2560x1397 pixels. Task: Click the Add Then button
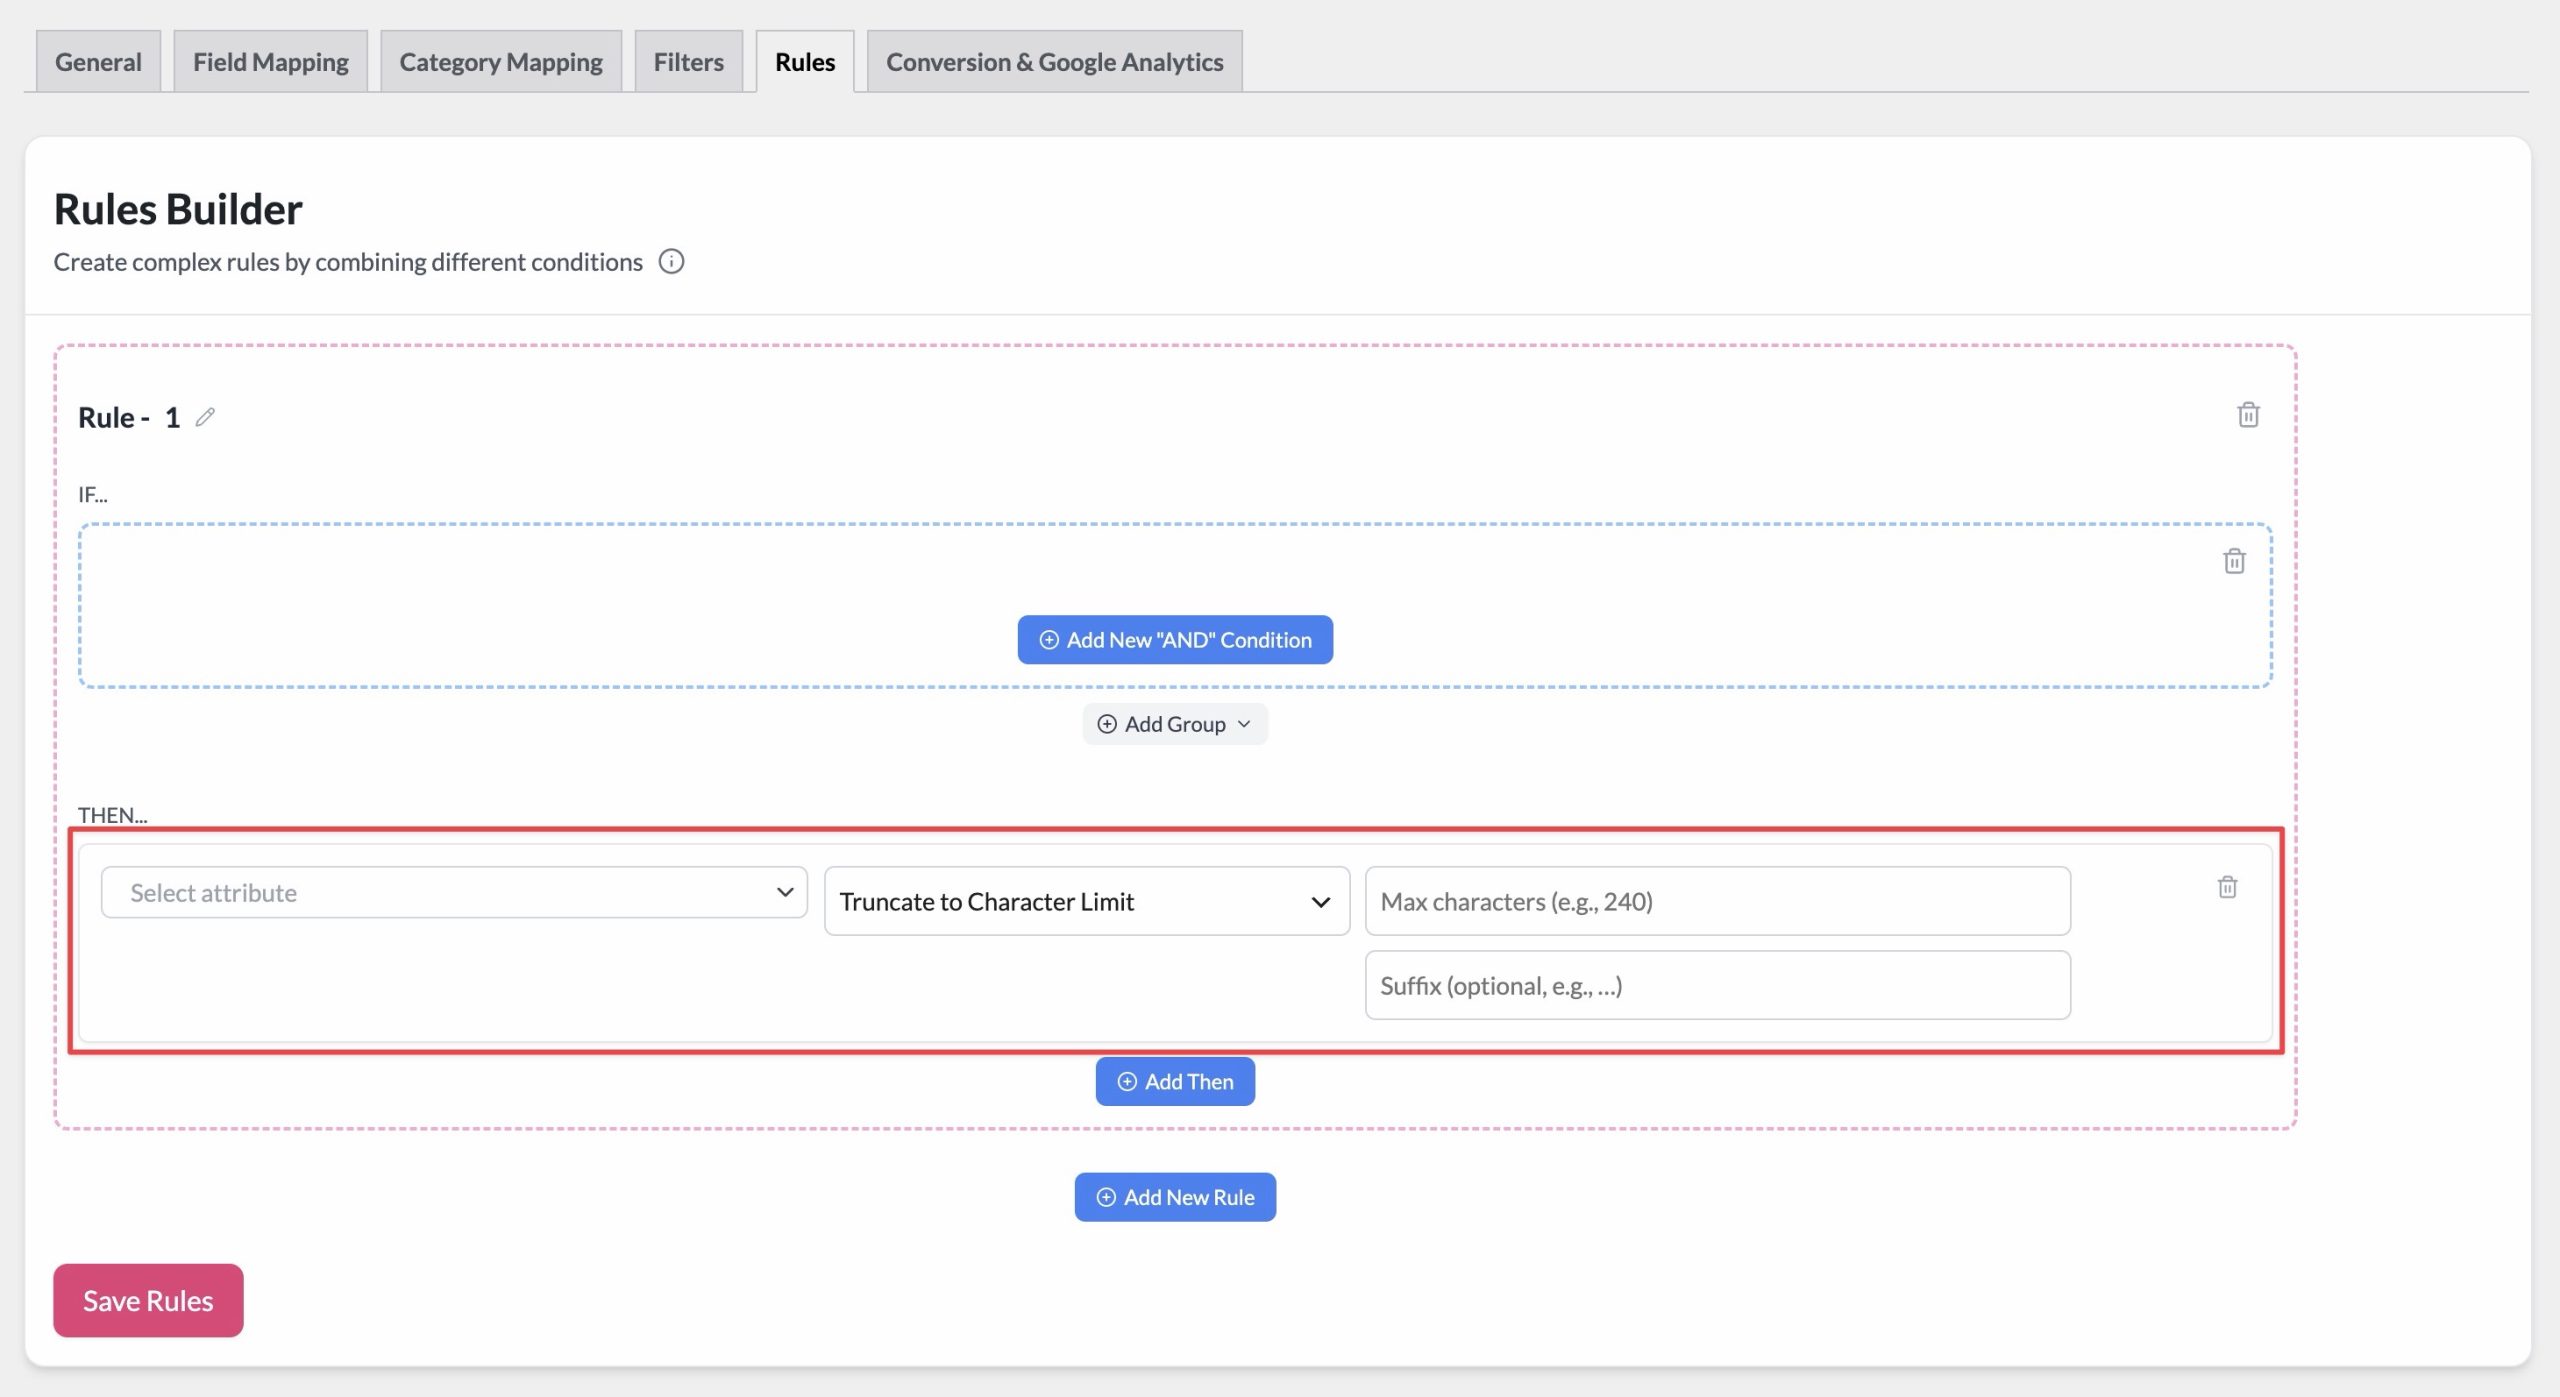[x=1175, y=1082]
